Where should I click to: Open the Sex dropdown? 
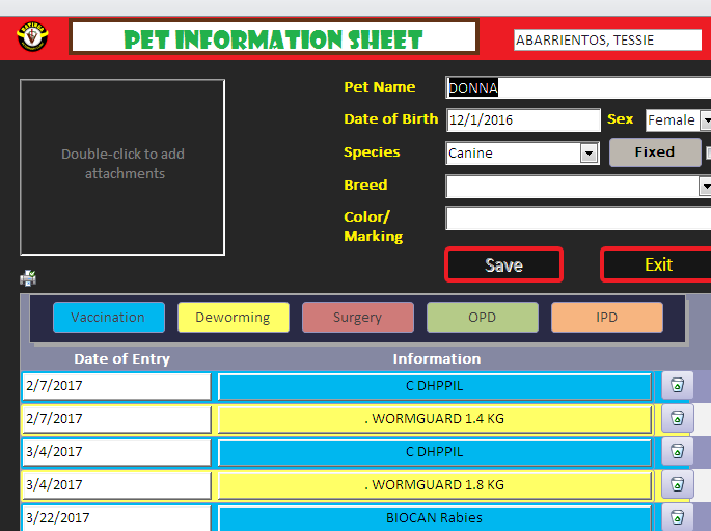705,120
